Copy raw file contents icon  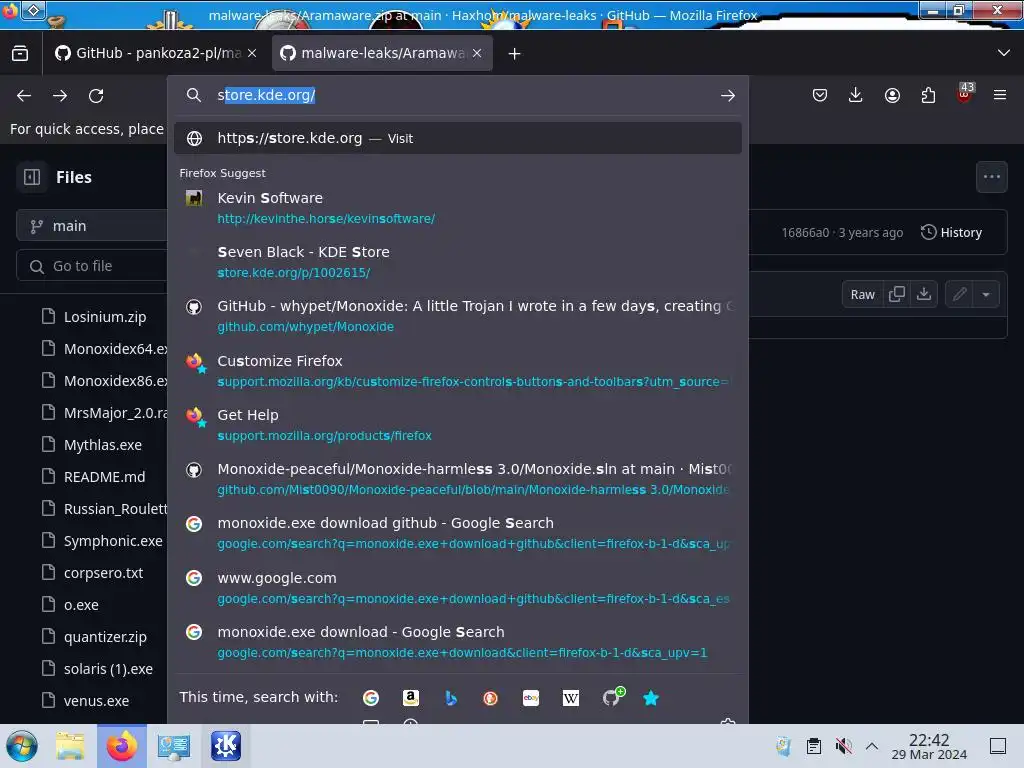(x=897, y=295)
